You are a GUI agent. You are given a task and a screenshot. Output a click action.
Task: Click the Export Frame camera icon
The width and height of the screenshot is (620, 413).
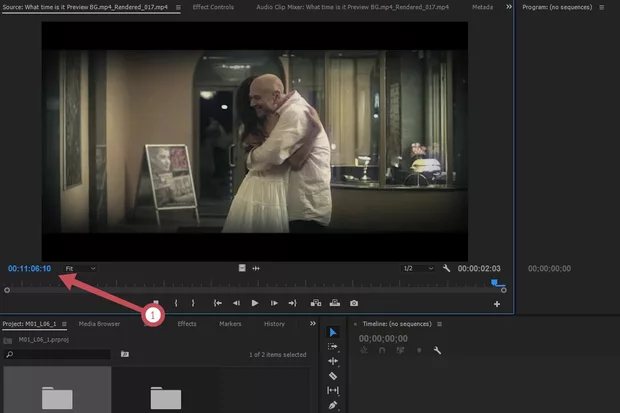click(354, 303)
